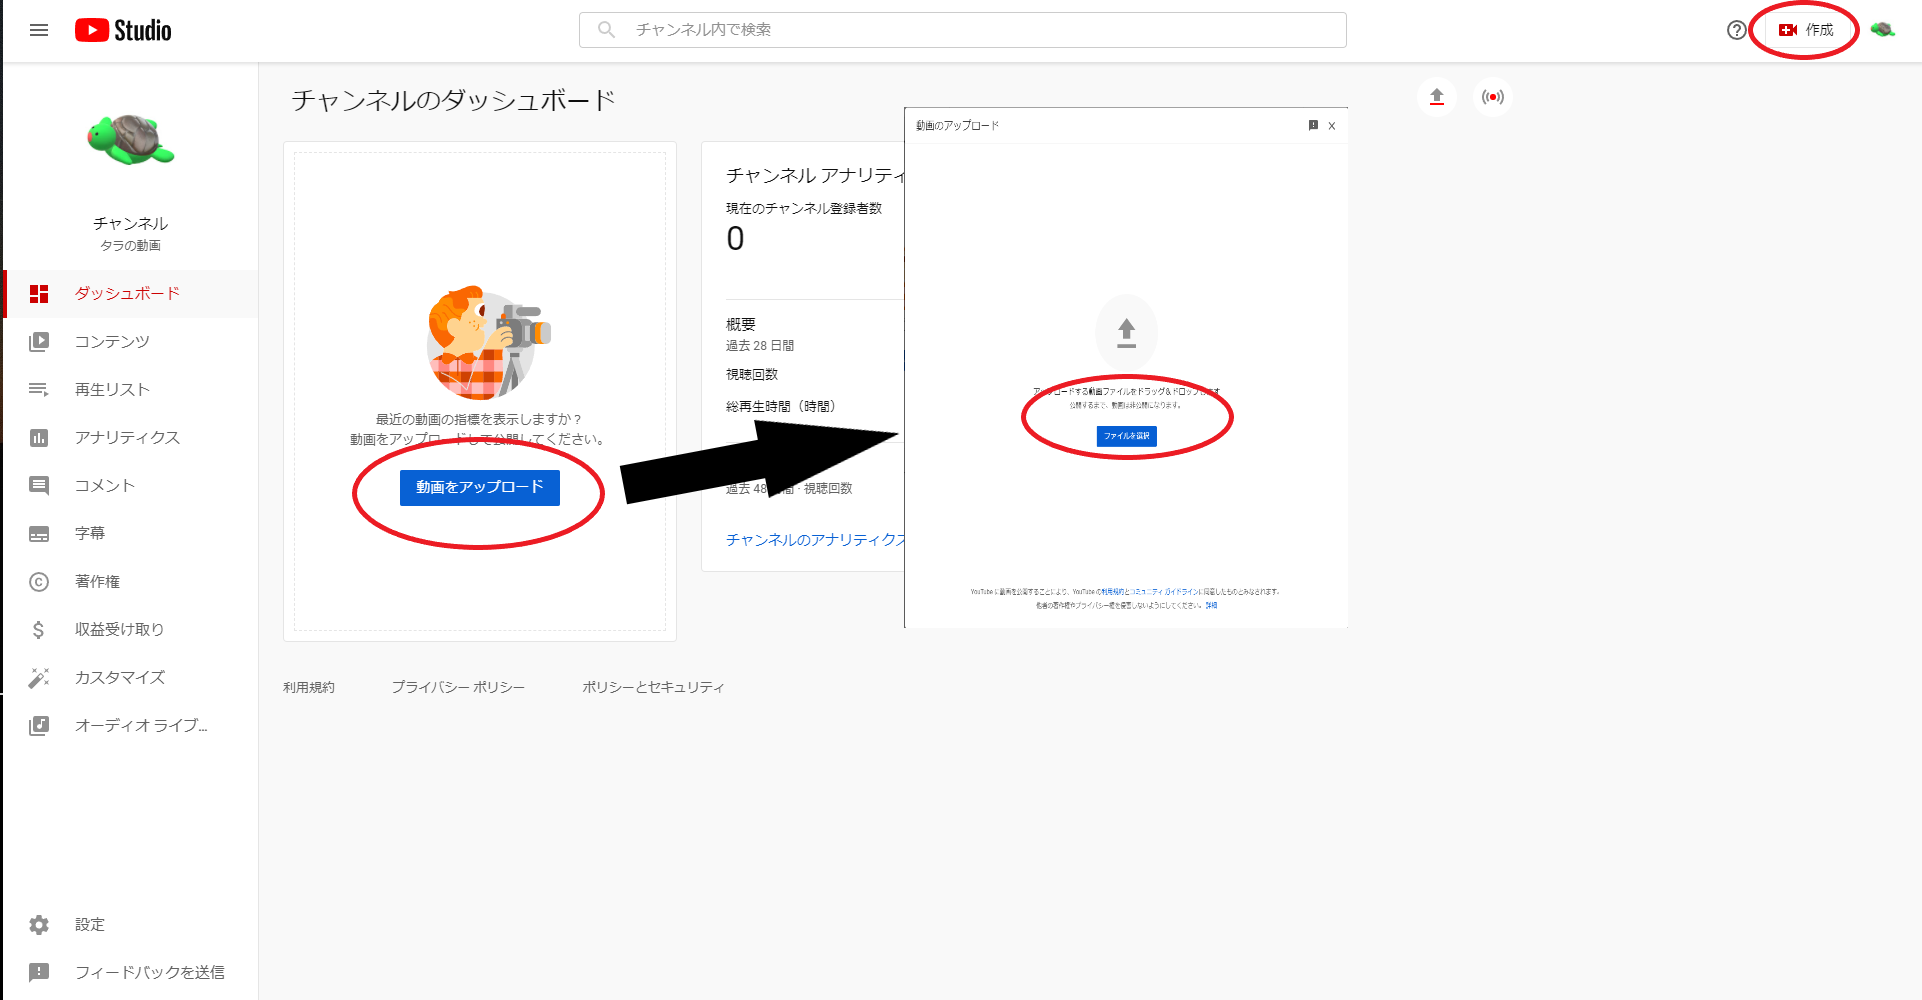The height and width of the screenshot is (1000, 1922).
Task: Open the プライバシー ポリシー link
Action: click(458, 687)
